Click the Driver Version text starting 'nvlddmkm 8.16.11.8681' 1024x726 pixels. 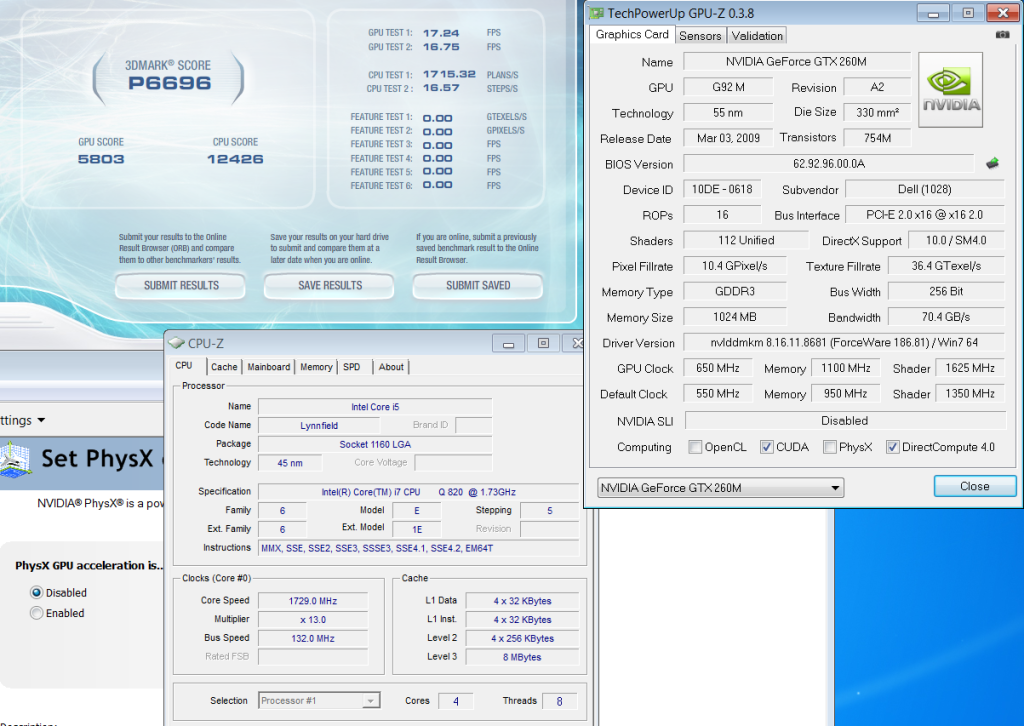844,342
